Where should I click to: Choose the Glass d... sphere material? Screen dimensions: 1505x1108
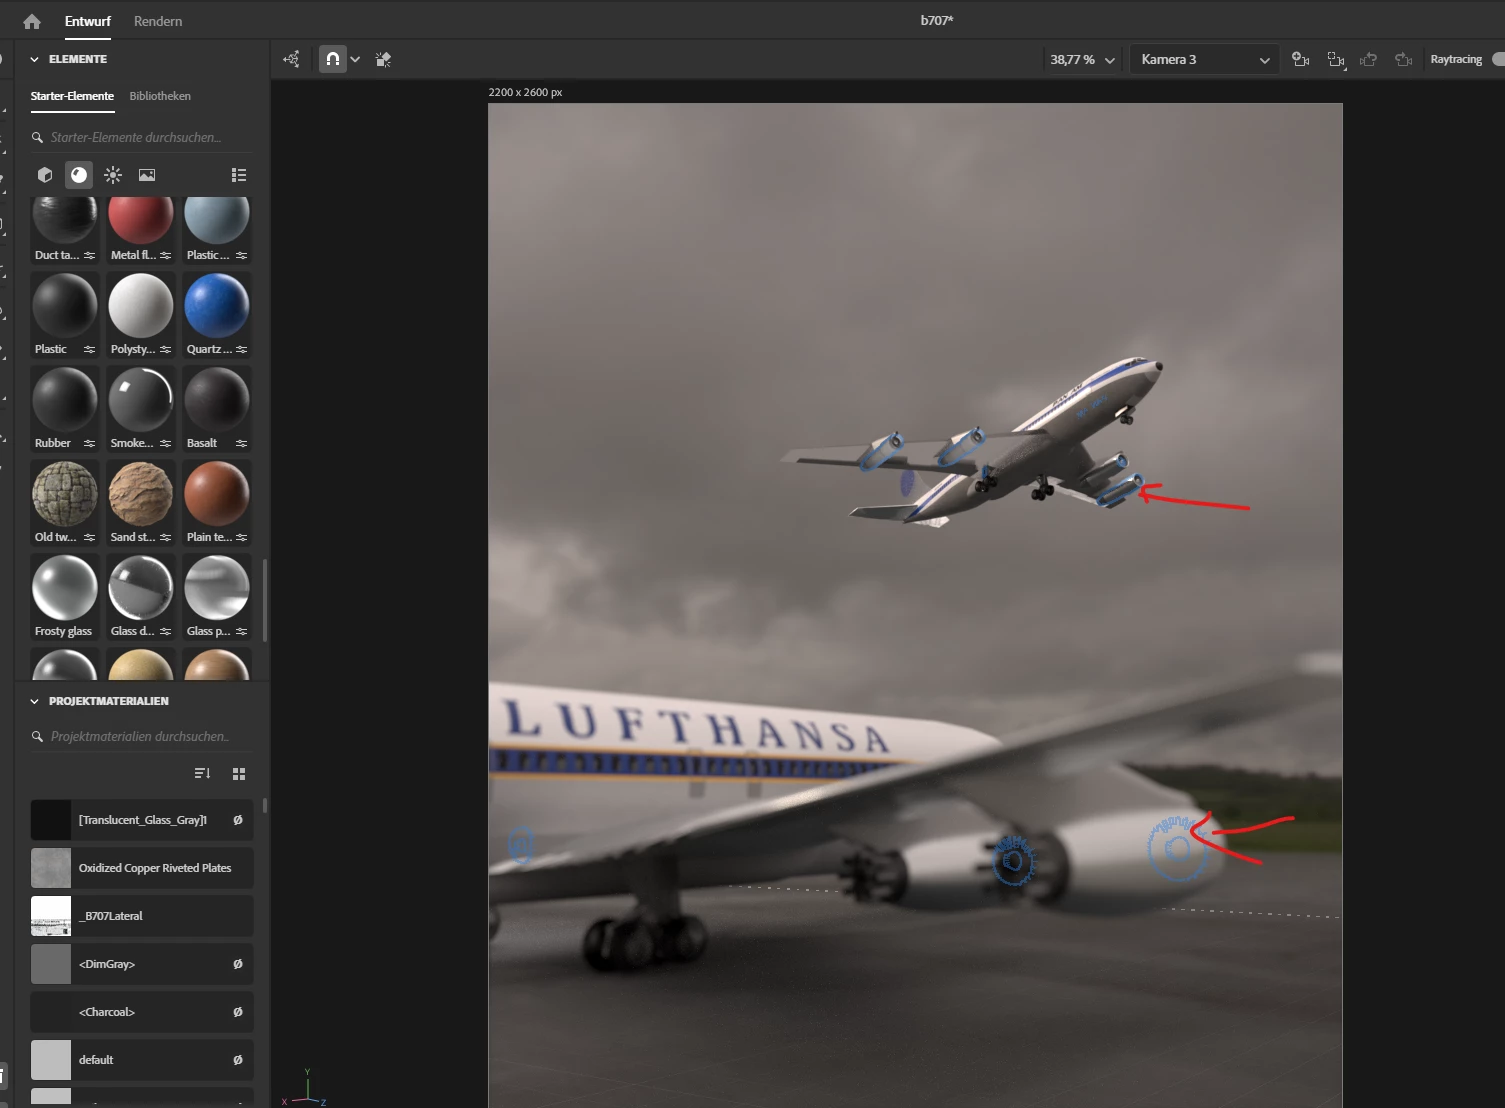141,588
